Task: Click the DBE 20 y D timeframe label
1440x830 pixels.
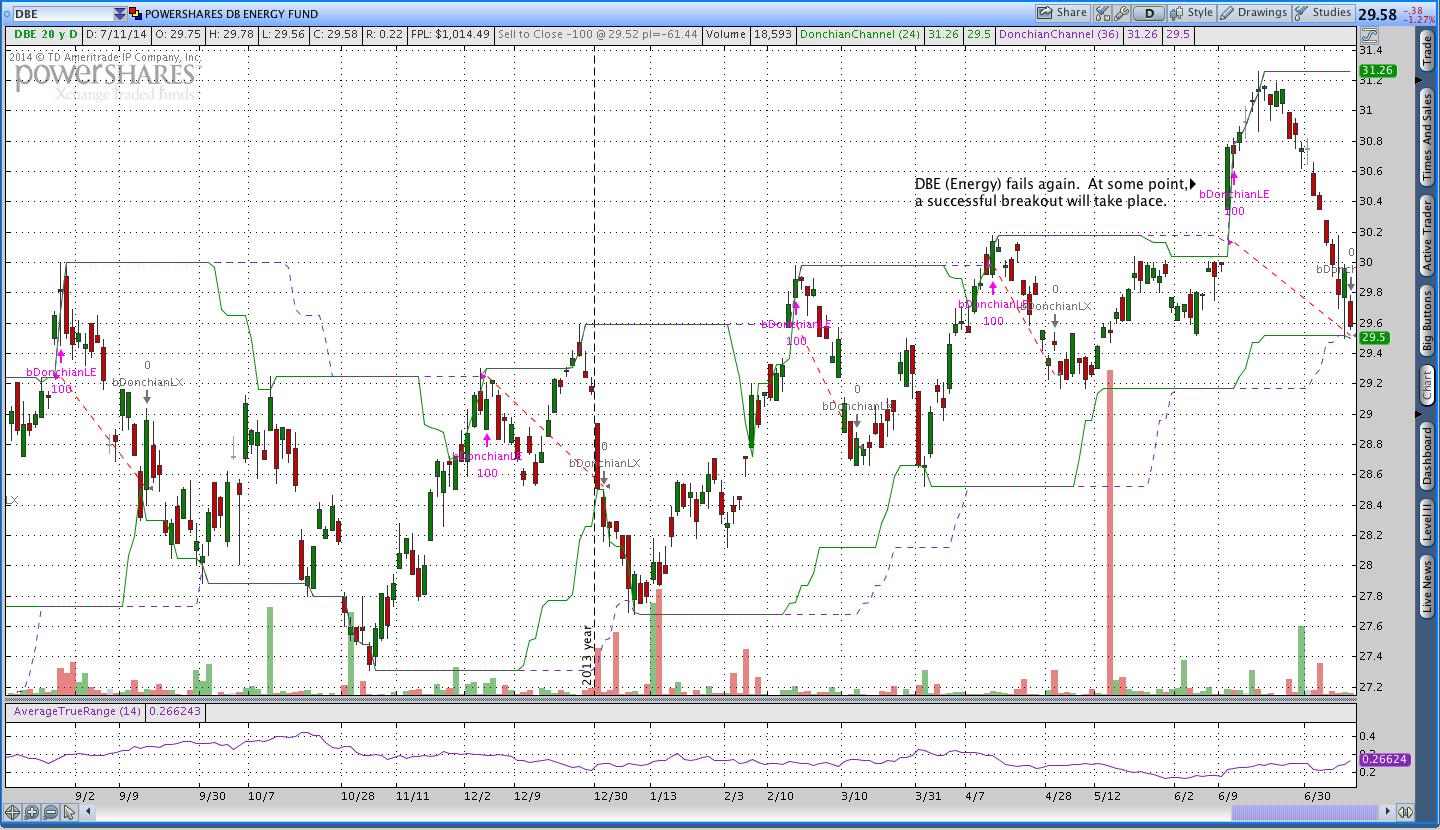Action: coord(46,34)
